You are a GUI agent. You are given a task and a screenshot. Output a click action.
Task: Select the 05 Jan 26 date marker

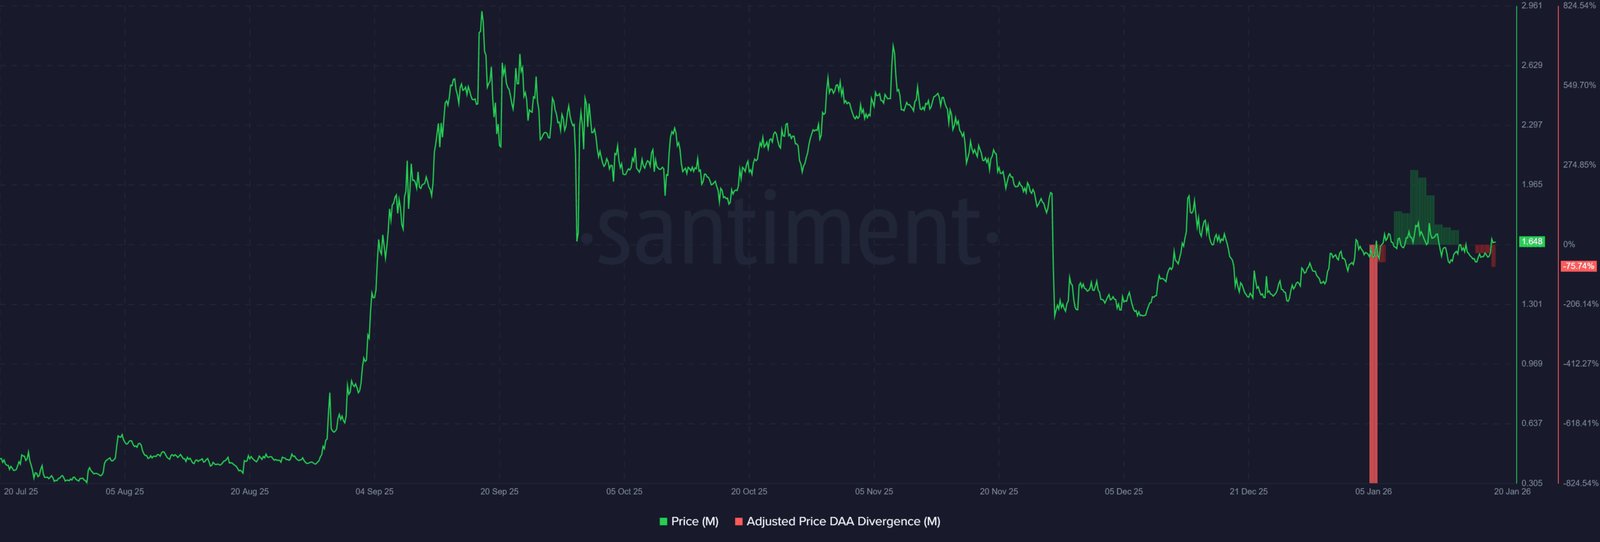(x=1373, y=492)
